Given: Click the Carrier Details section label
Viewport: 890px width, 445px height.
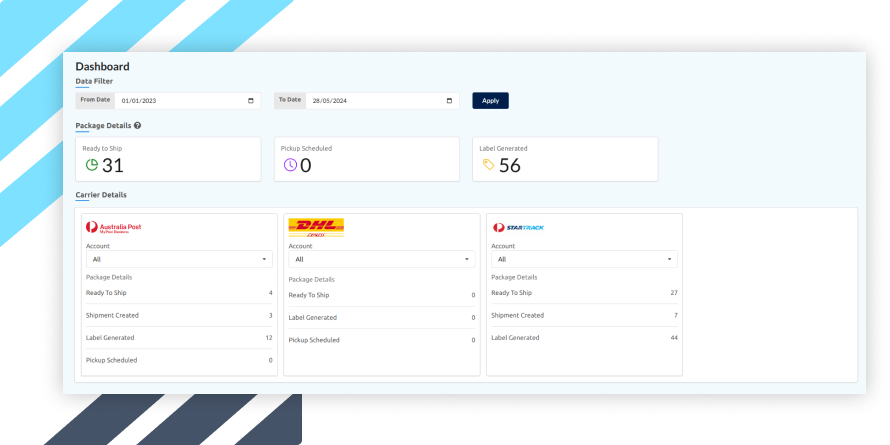Looking at the screenshot, I should pyautogui.click(x=101, y=195).
